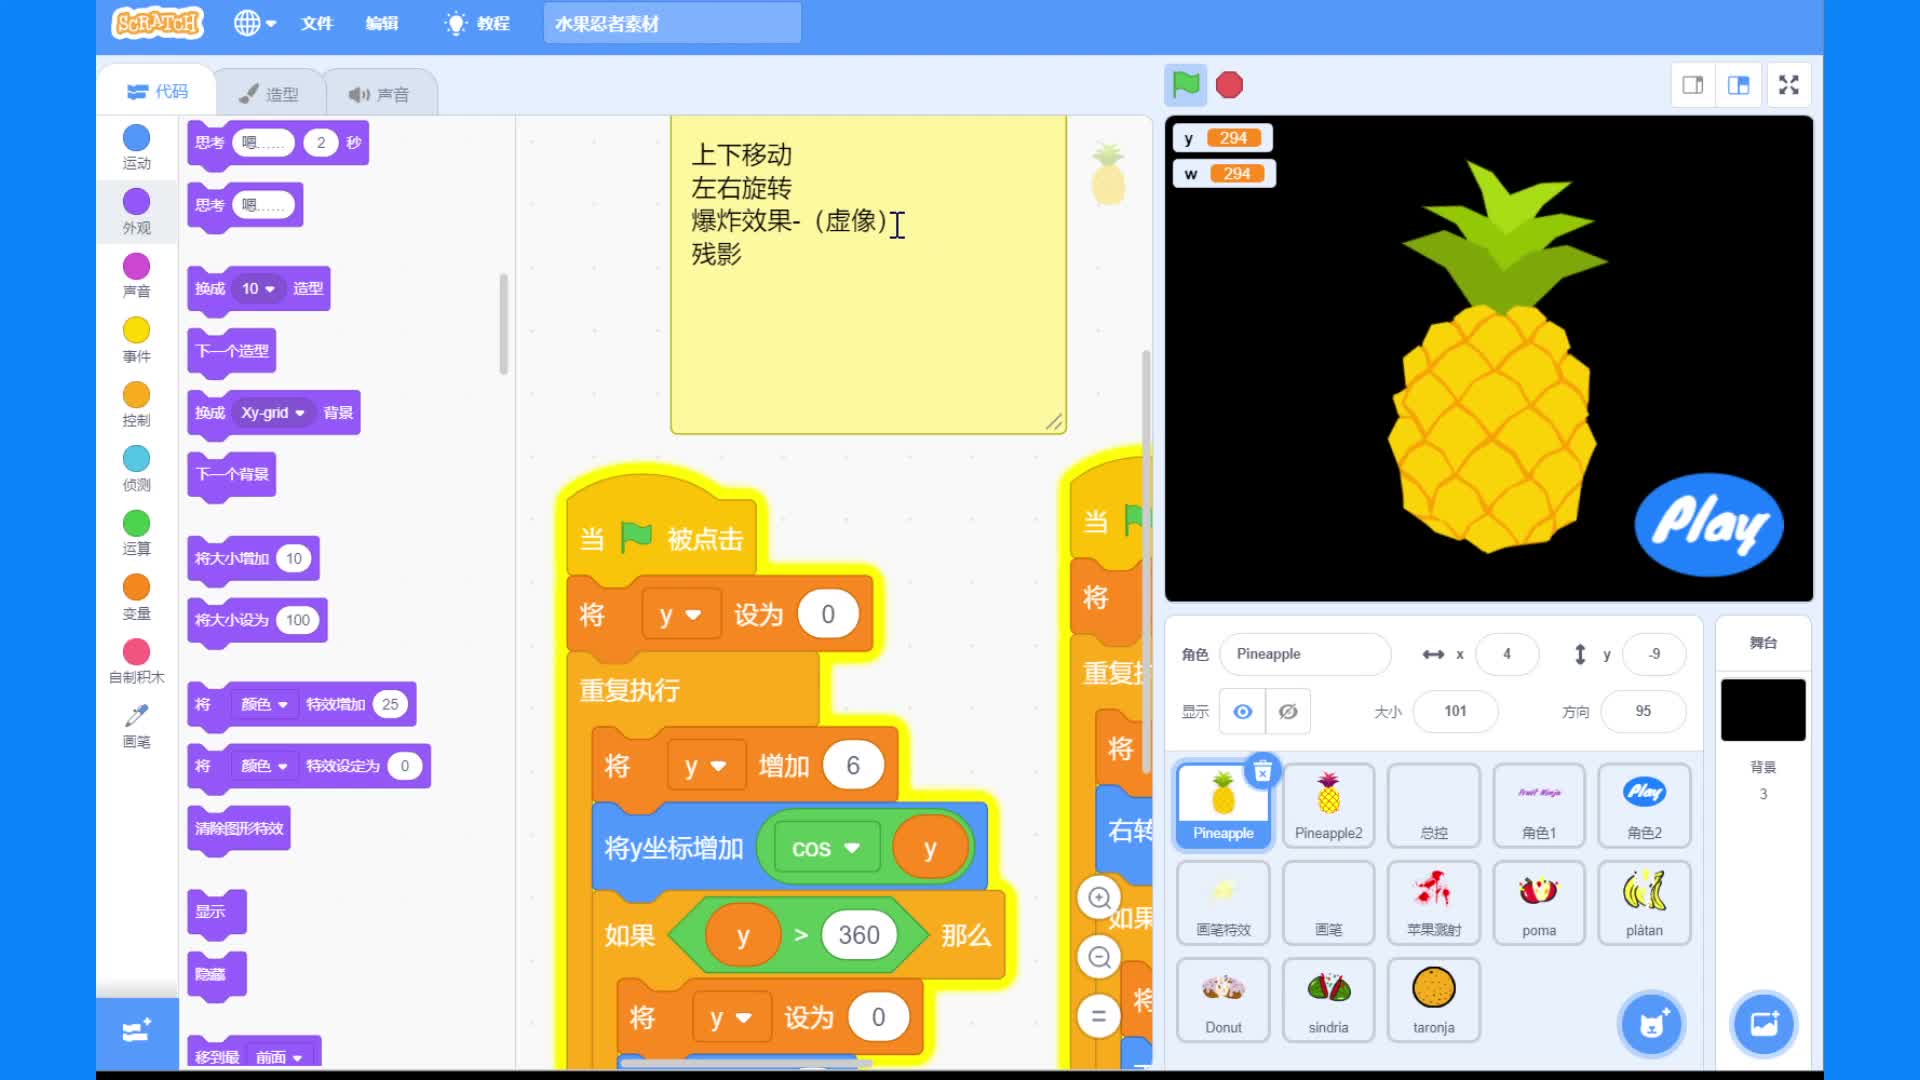
Task: Open the language globe menu
Action: tap(254, 23)
